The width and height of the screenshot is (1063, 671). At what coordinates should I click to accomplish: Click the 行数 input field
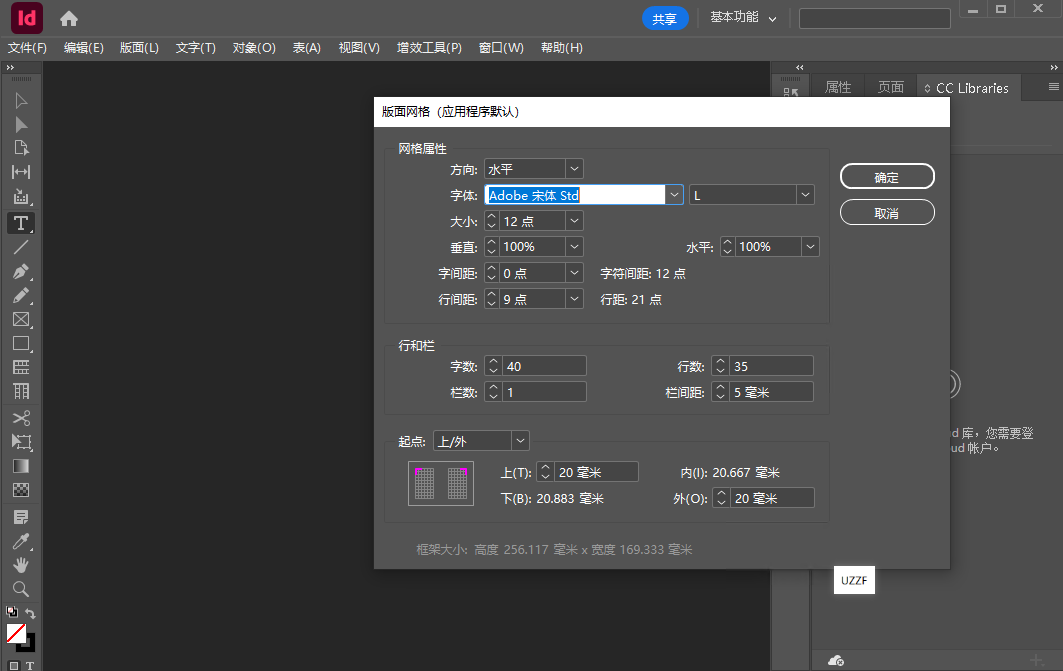coord(771,366)
